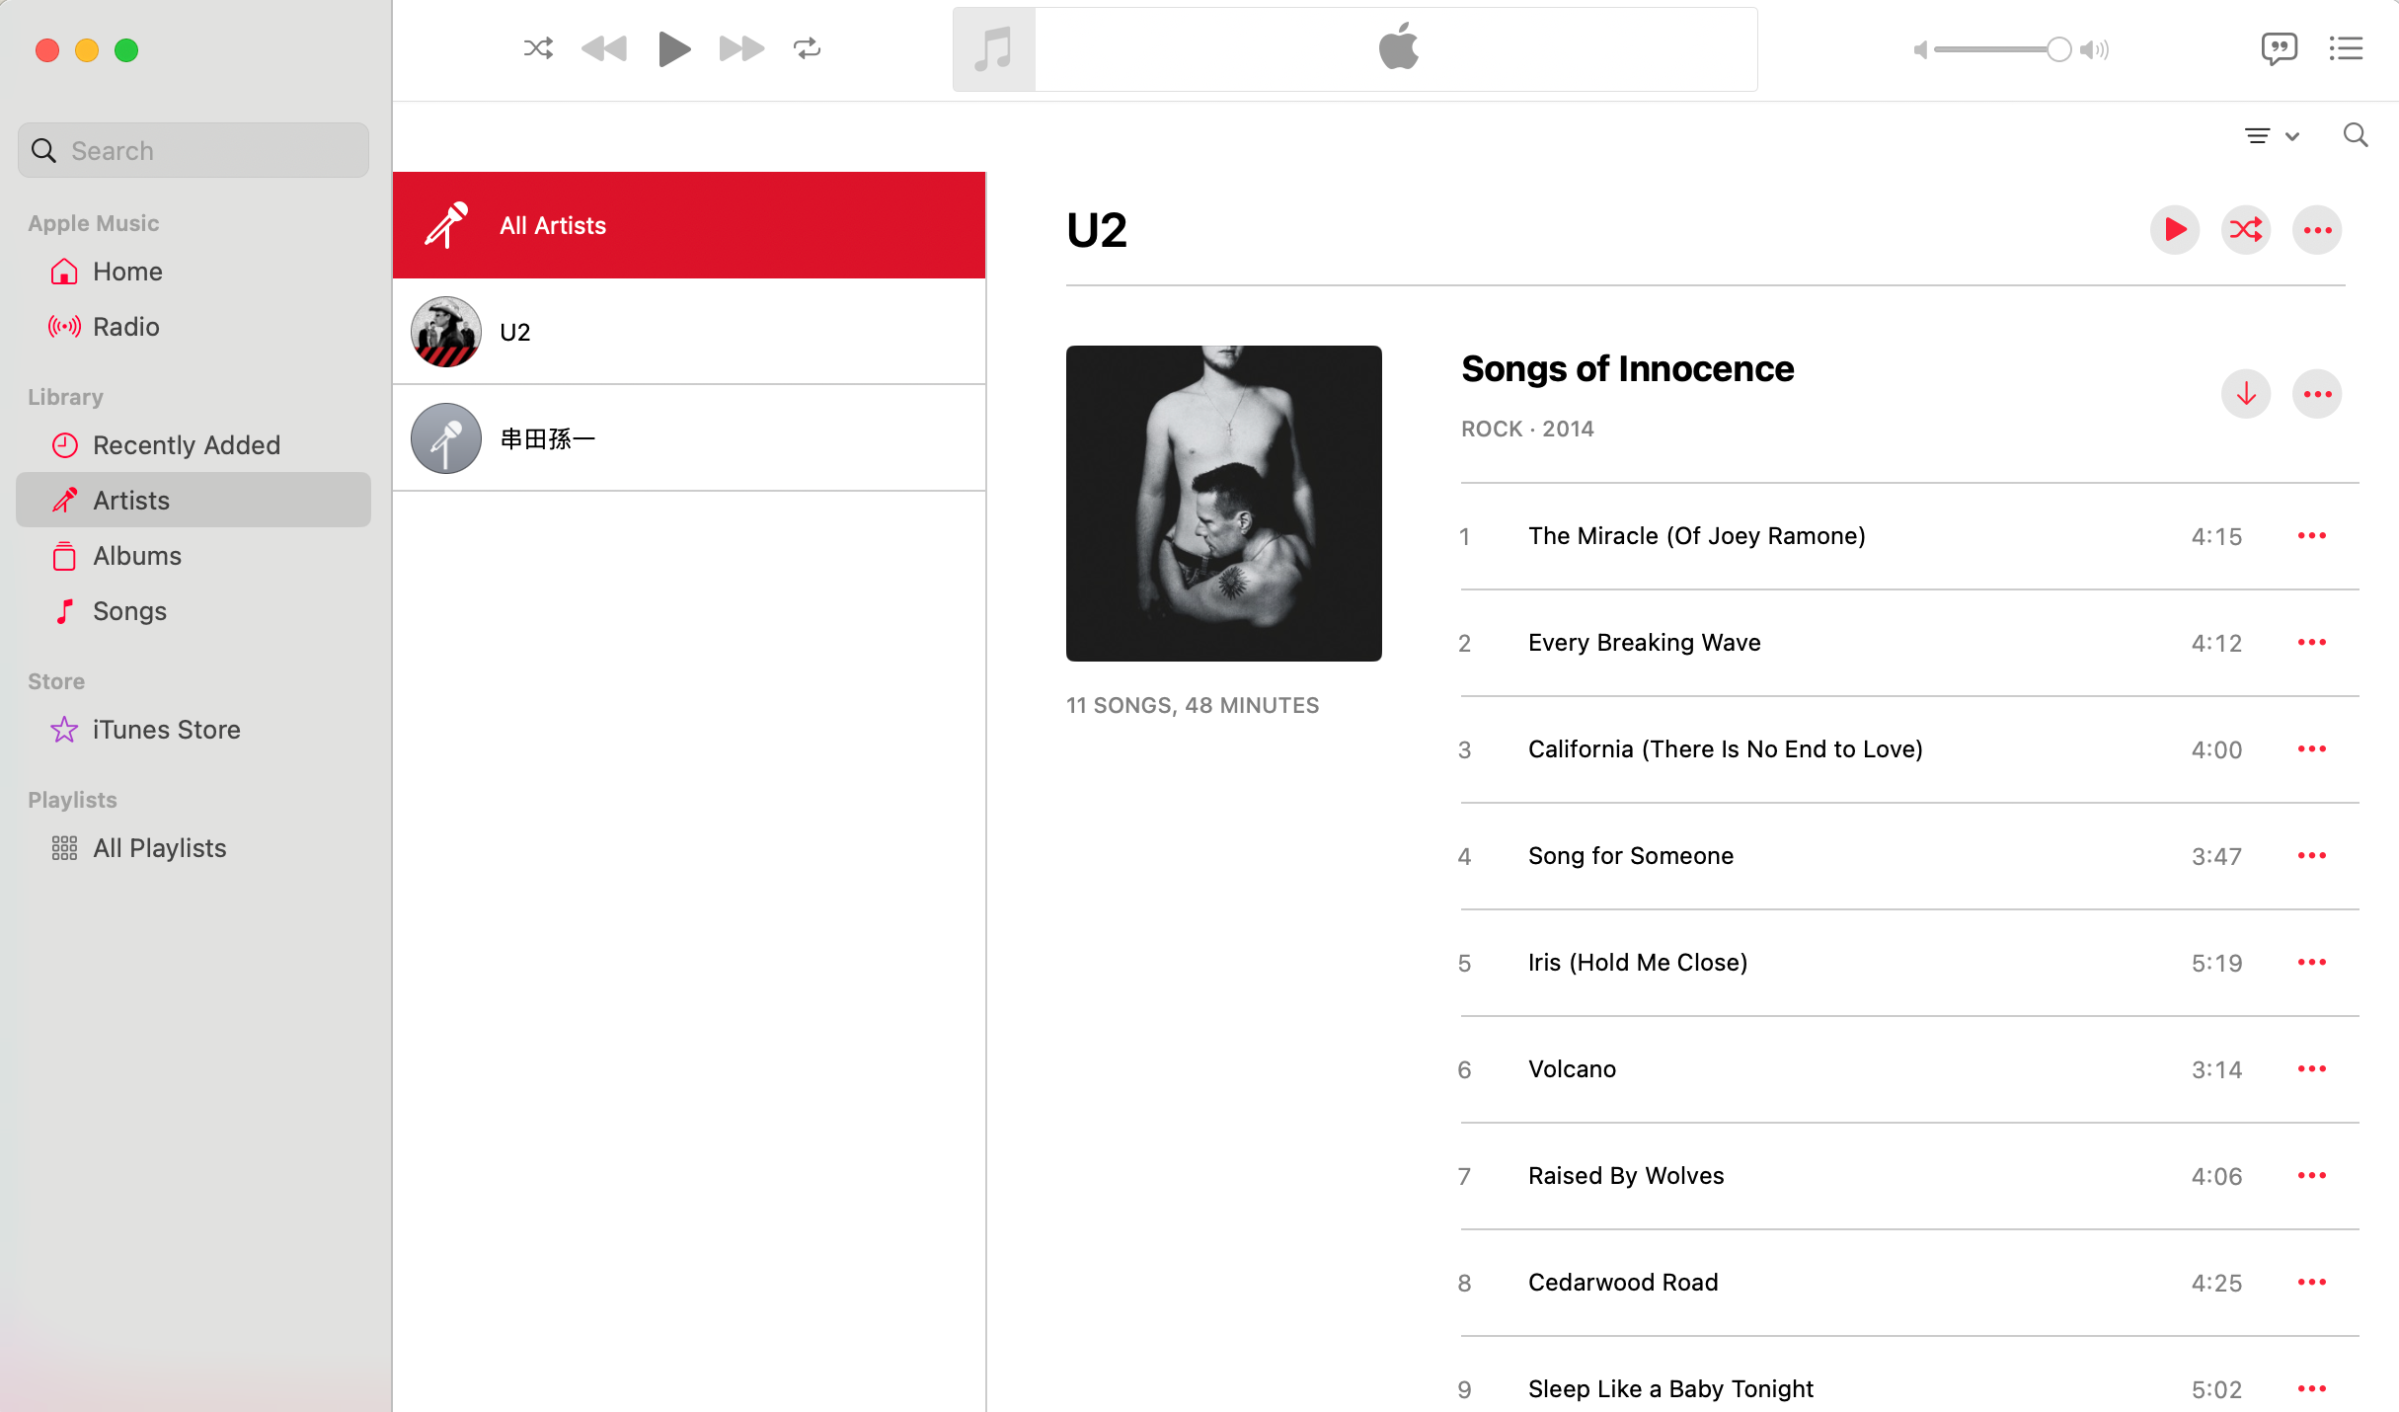Download the Songs of Innocence album

(x=2246, y=394)
